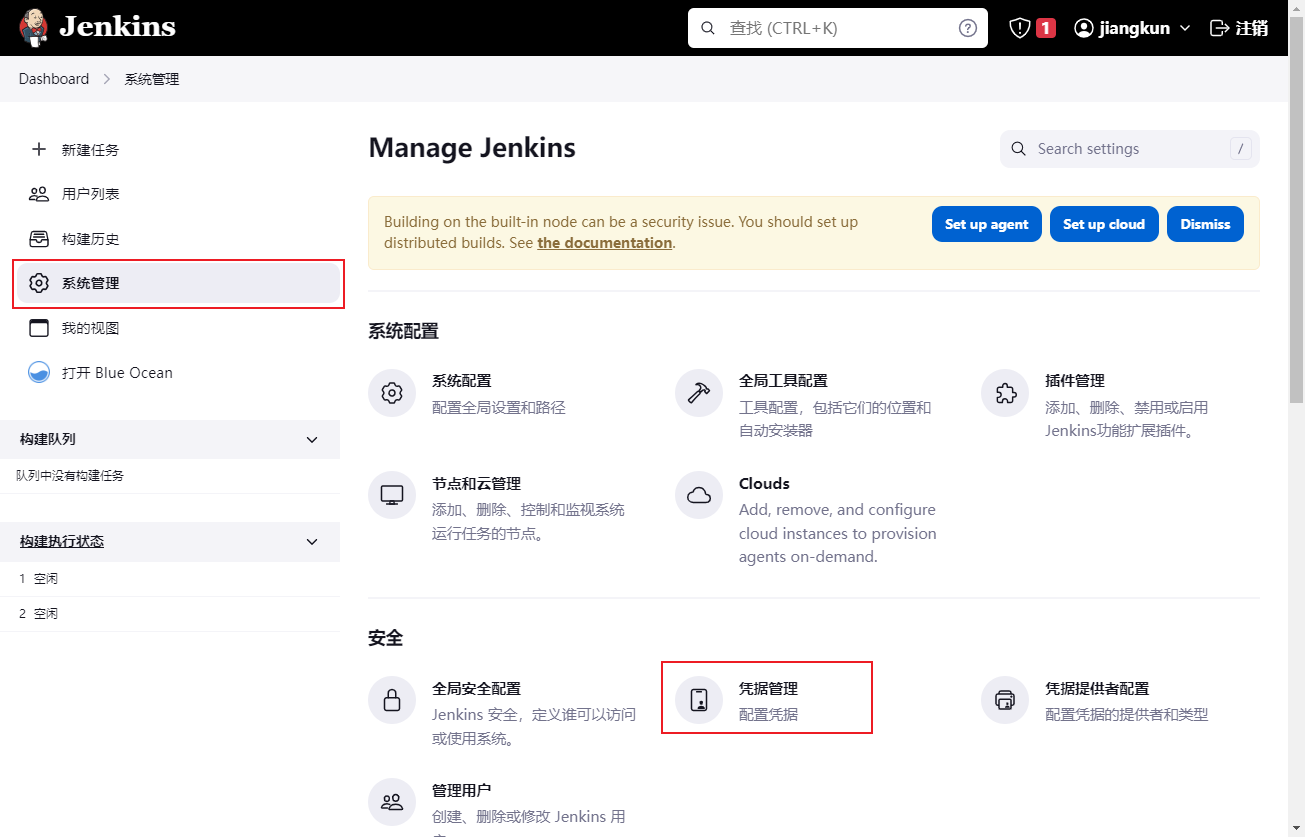Click the slash shortcut hint in Search settings
Screen dimensions: 1305x837
click(x=1241, y=149)
